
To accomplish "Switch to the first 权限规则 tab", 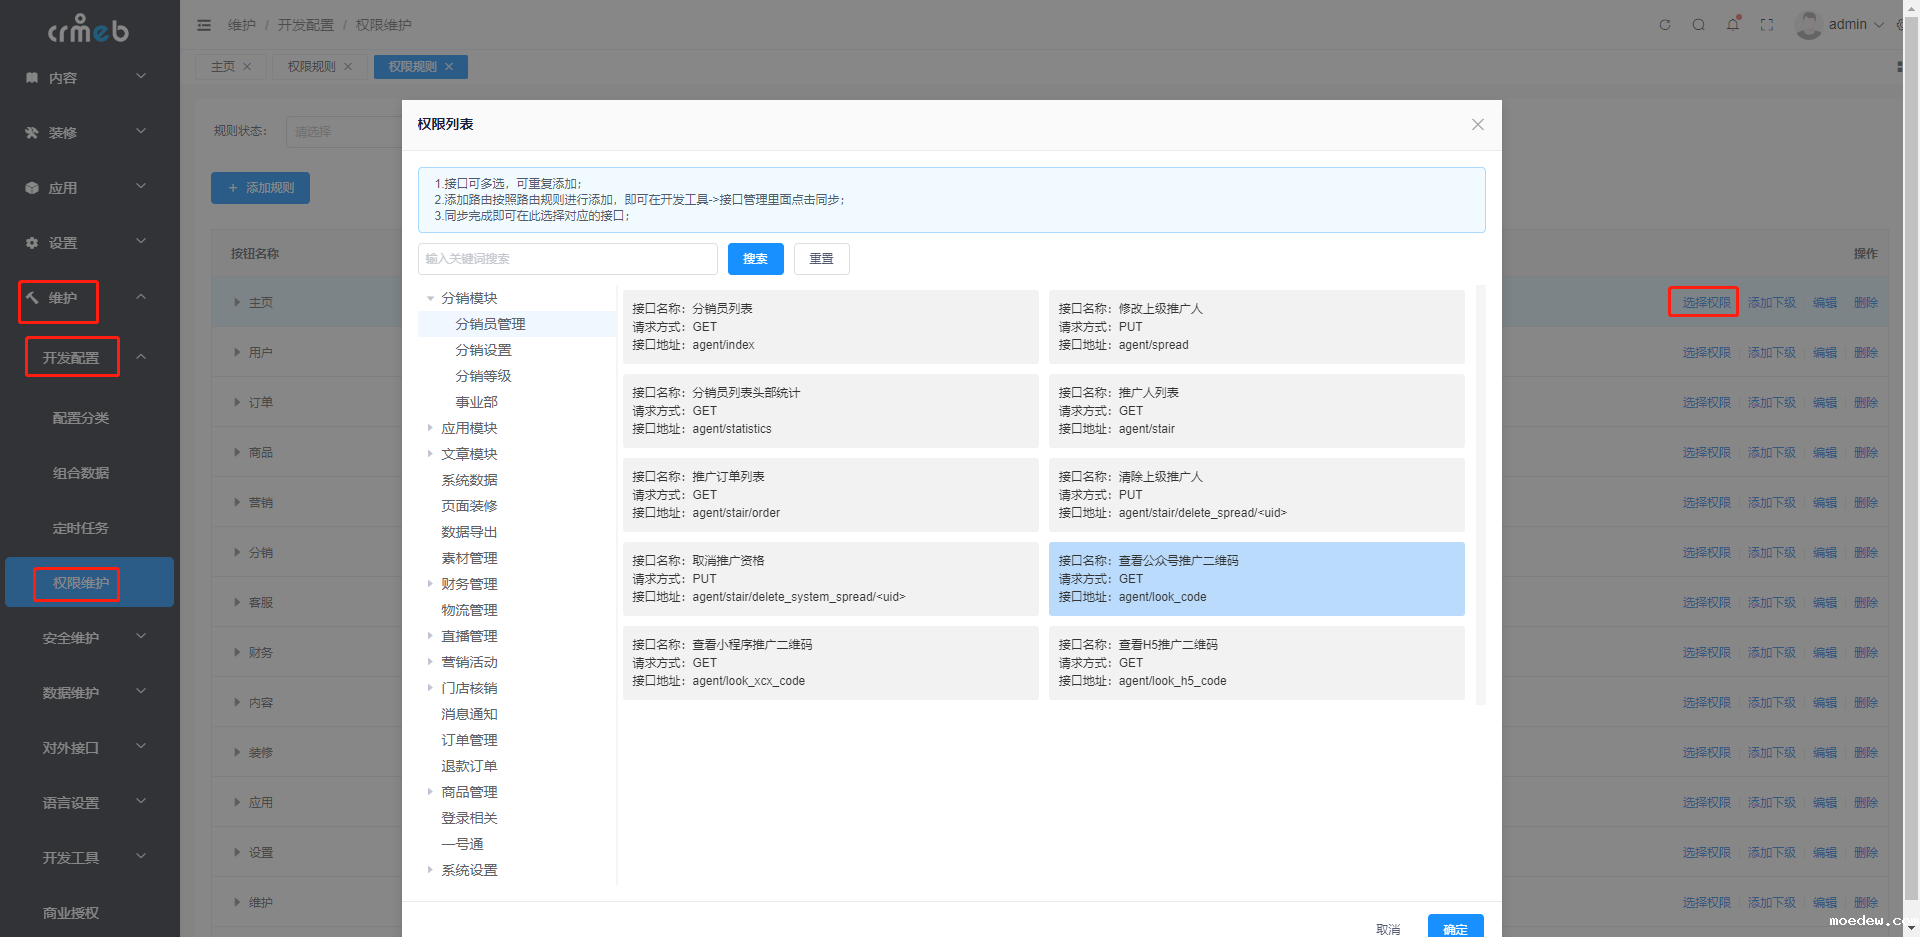I will coord(311,67).
